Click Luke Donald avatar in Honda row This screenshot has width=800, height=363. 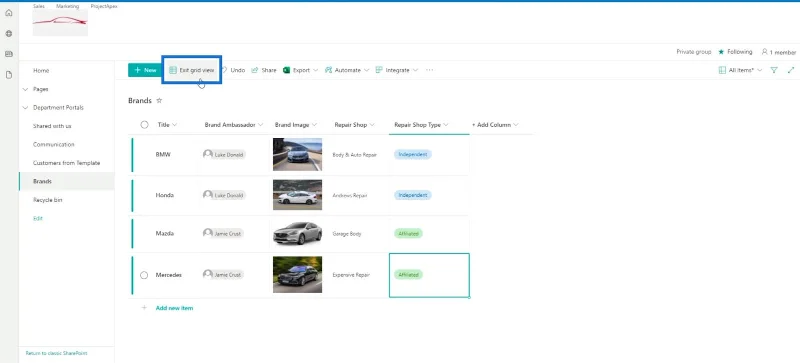tap(208, 195)
